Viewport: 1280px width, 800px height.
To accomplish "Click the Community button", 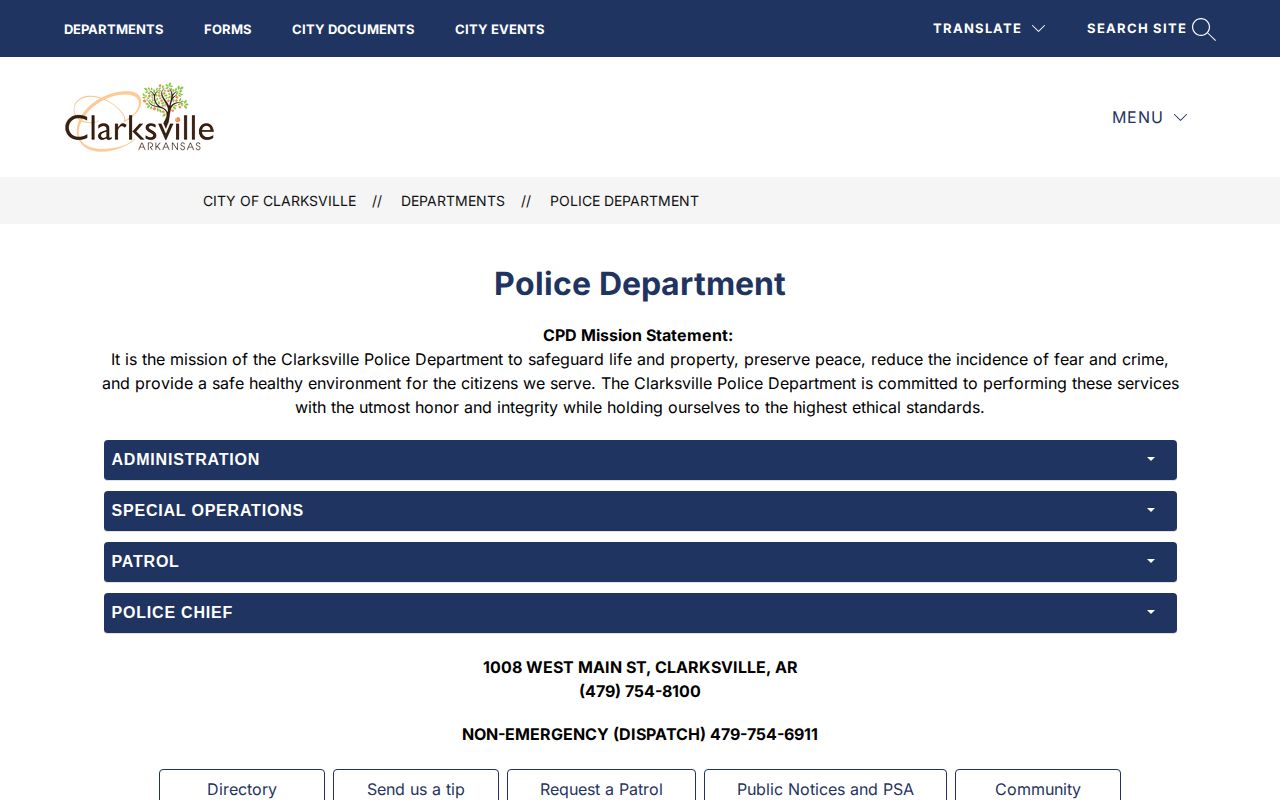I will [x=1038, y=785].
